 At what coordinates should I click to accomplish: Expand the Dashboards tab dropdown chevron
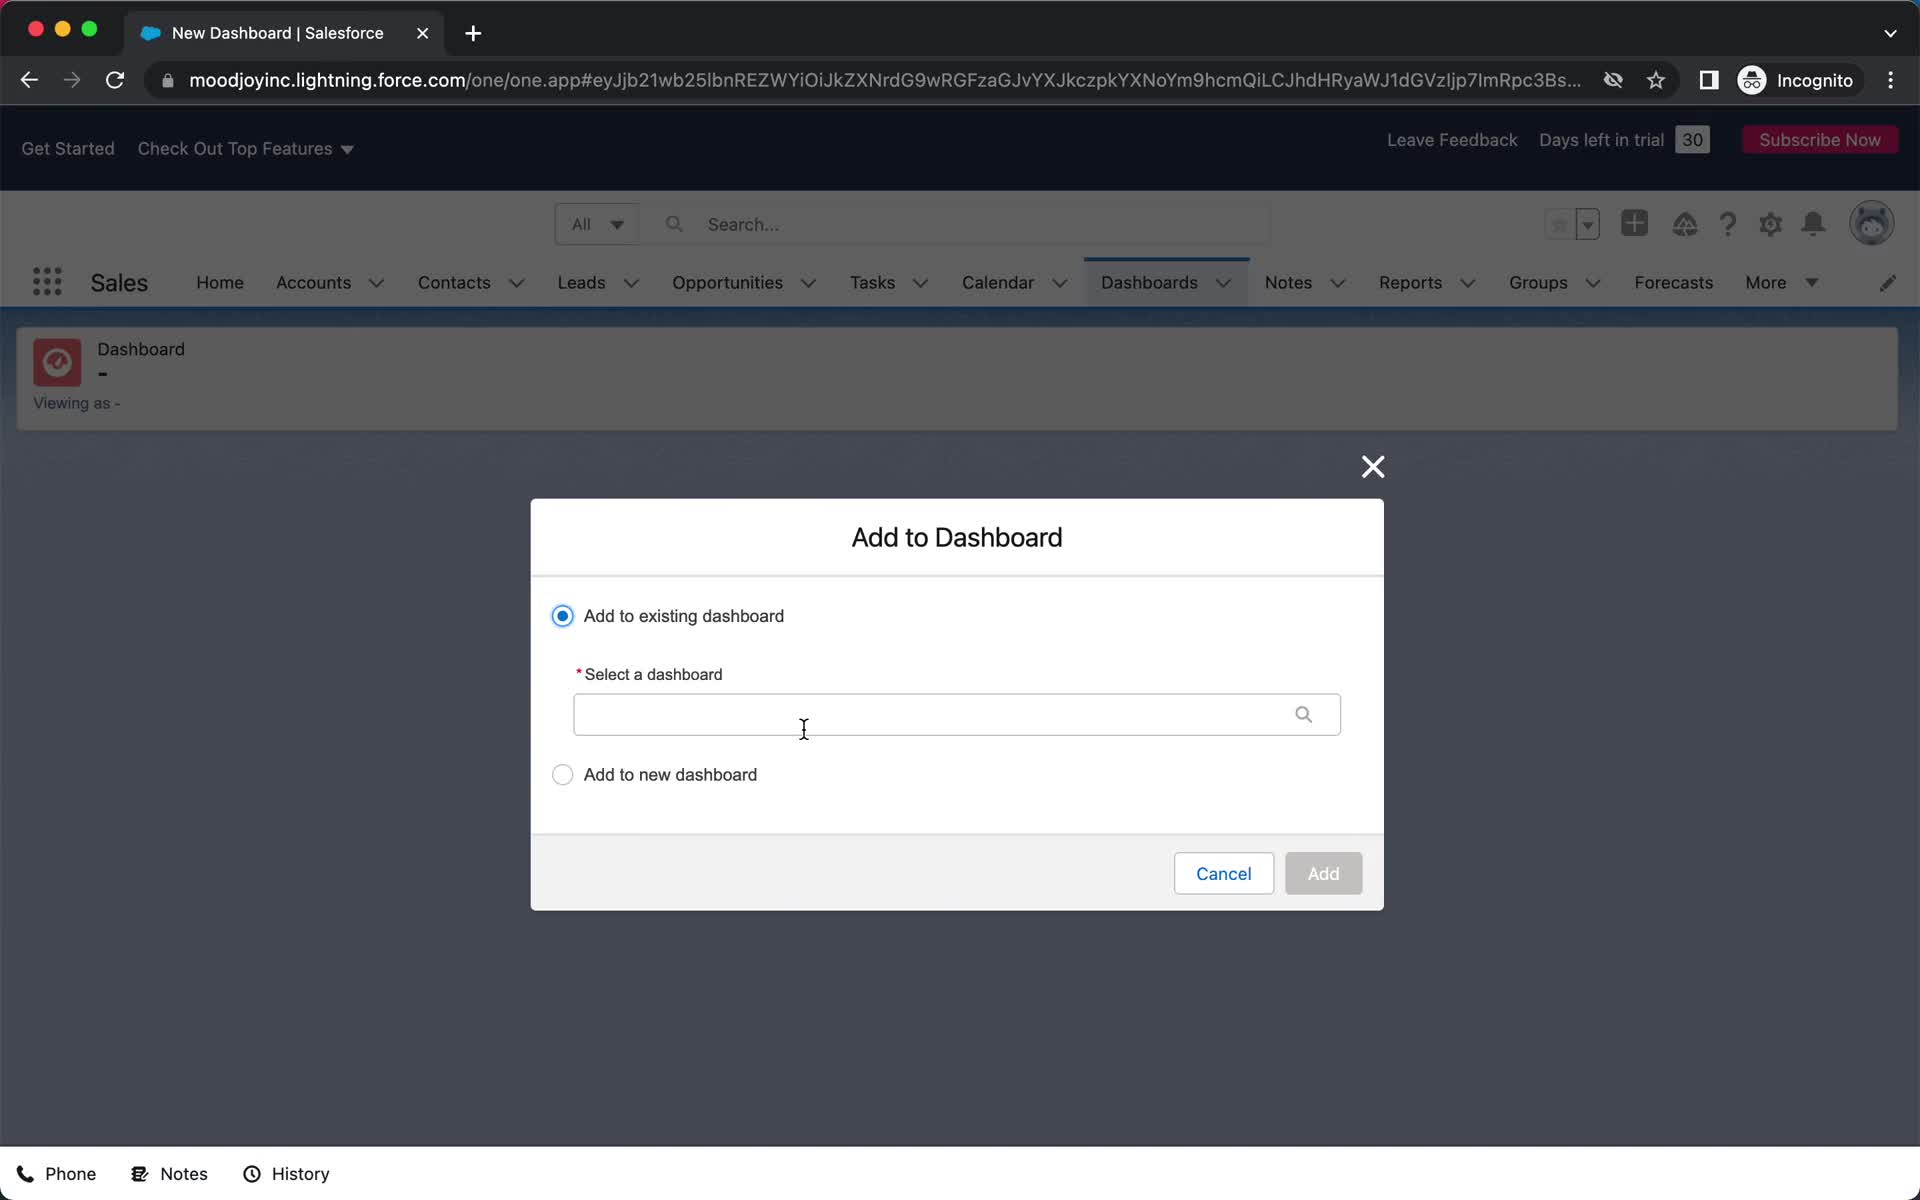pos(1223,283)
